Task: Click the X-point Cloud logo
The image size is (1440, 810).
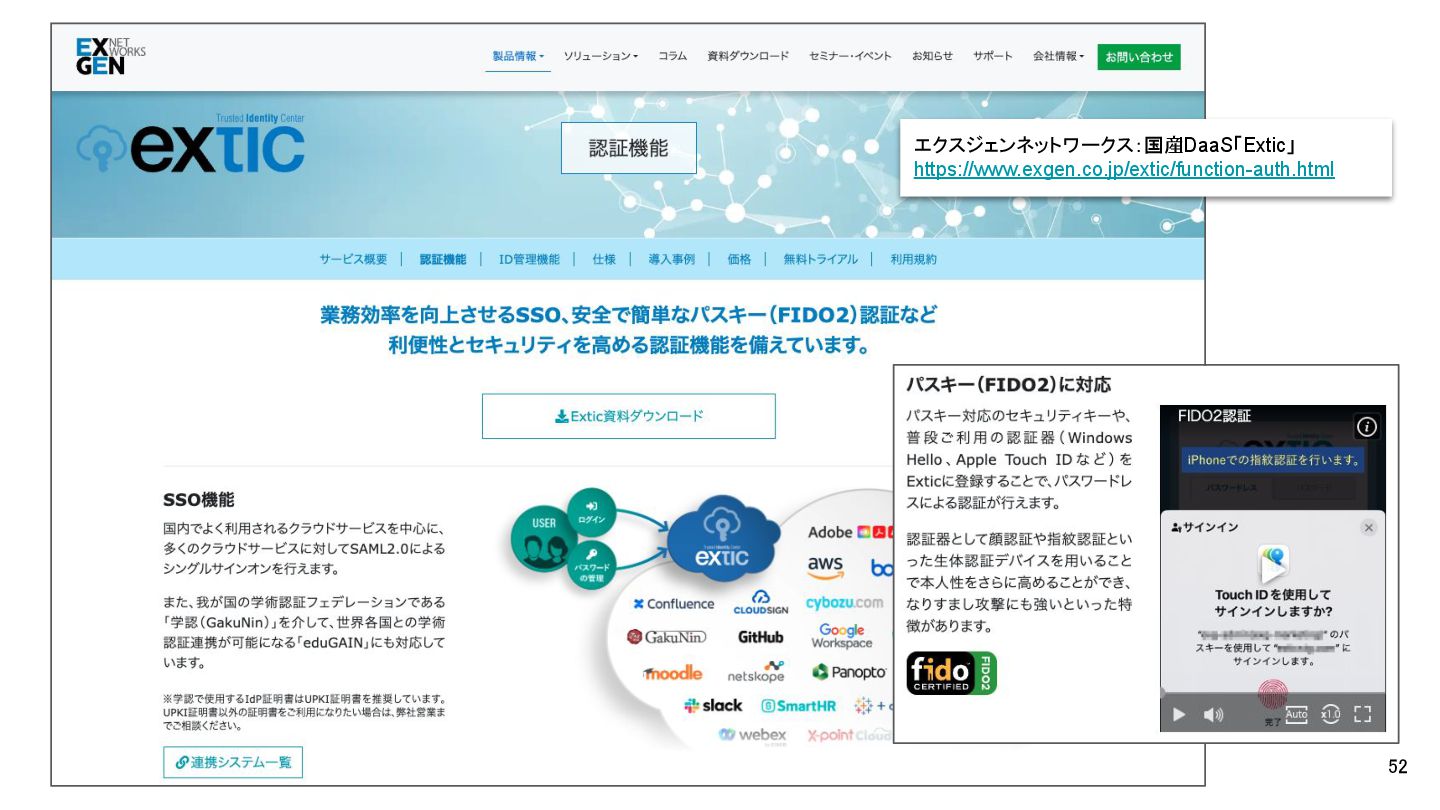Action: (848, 736)
